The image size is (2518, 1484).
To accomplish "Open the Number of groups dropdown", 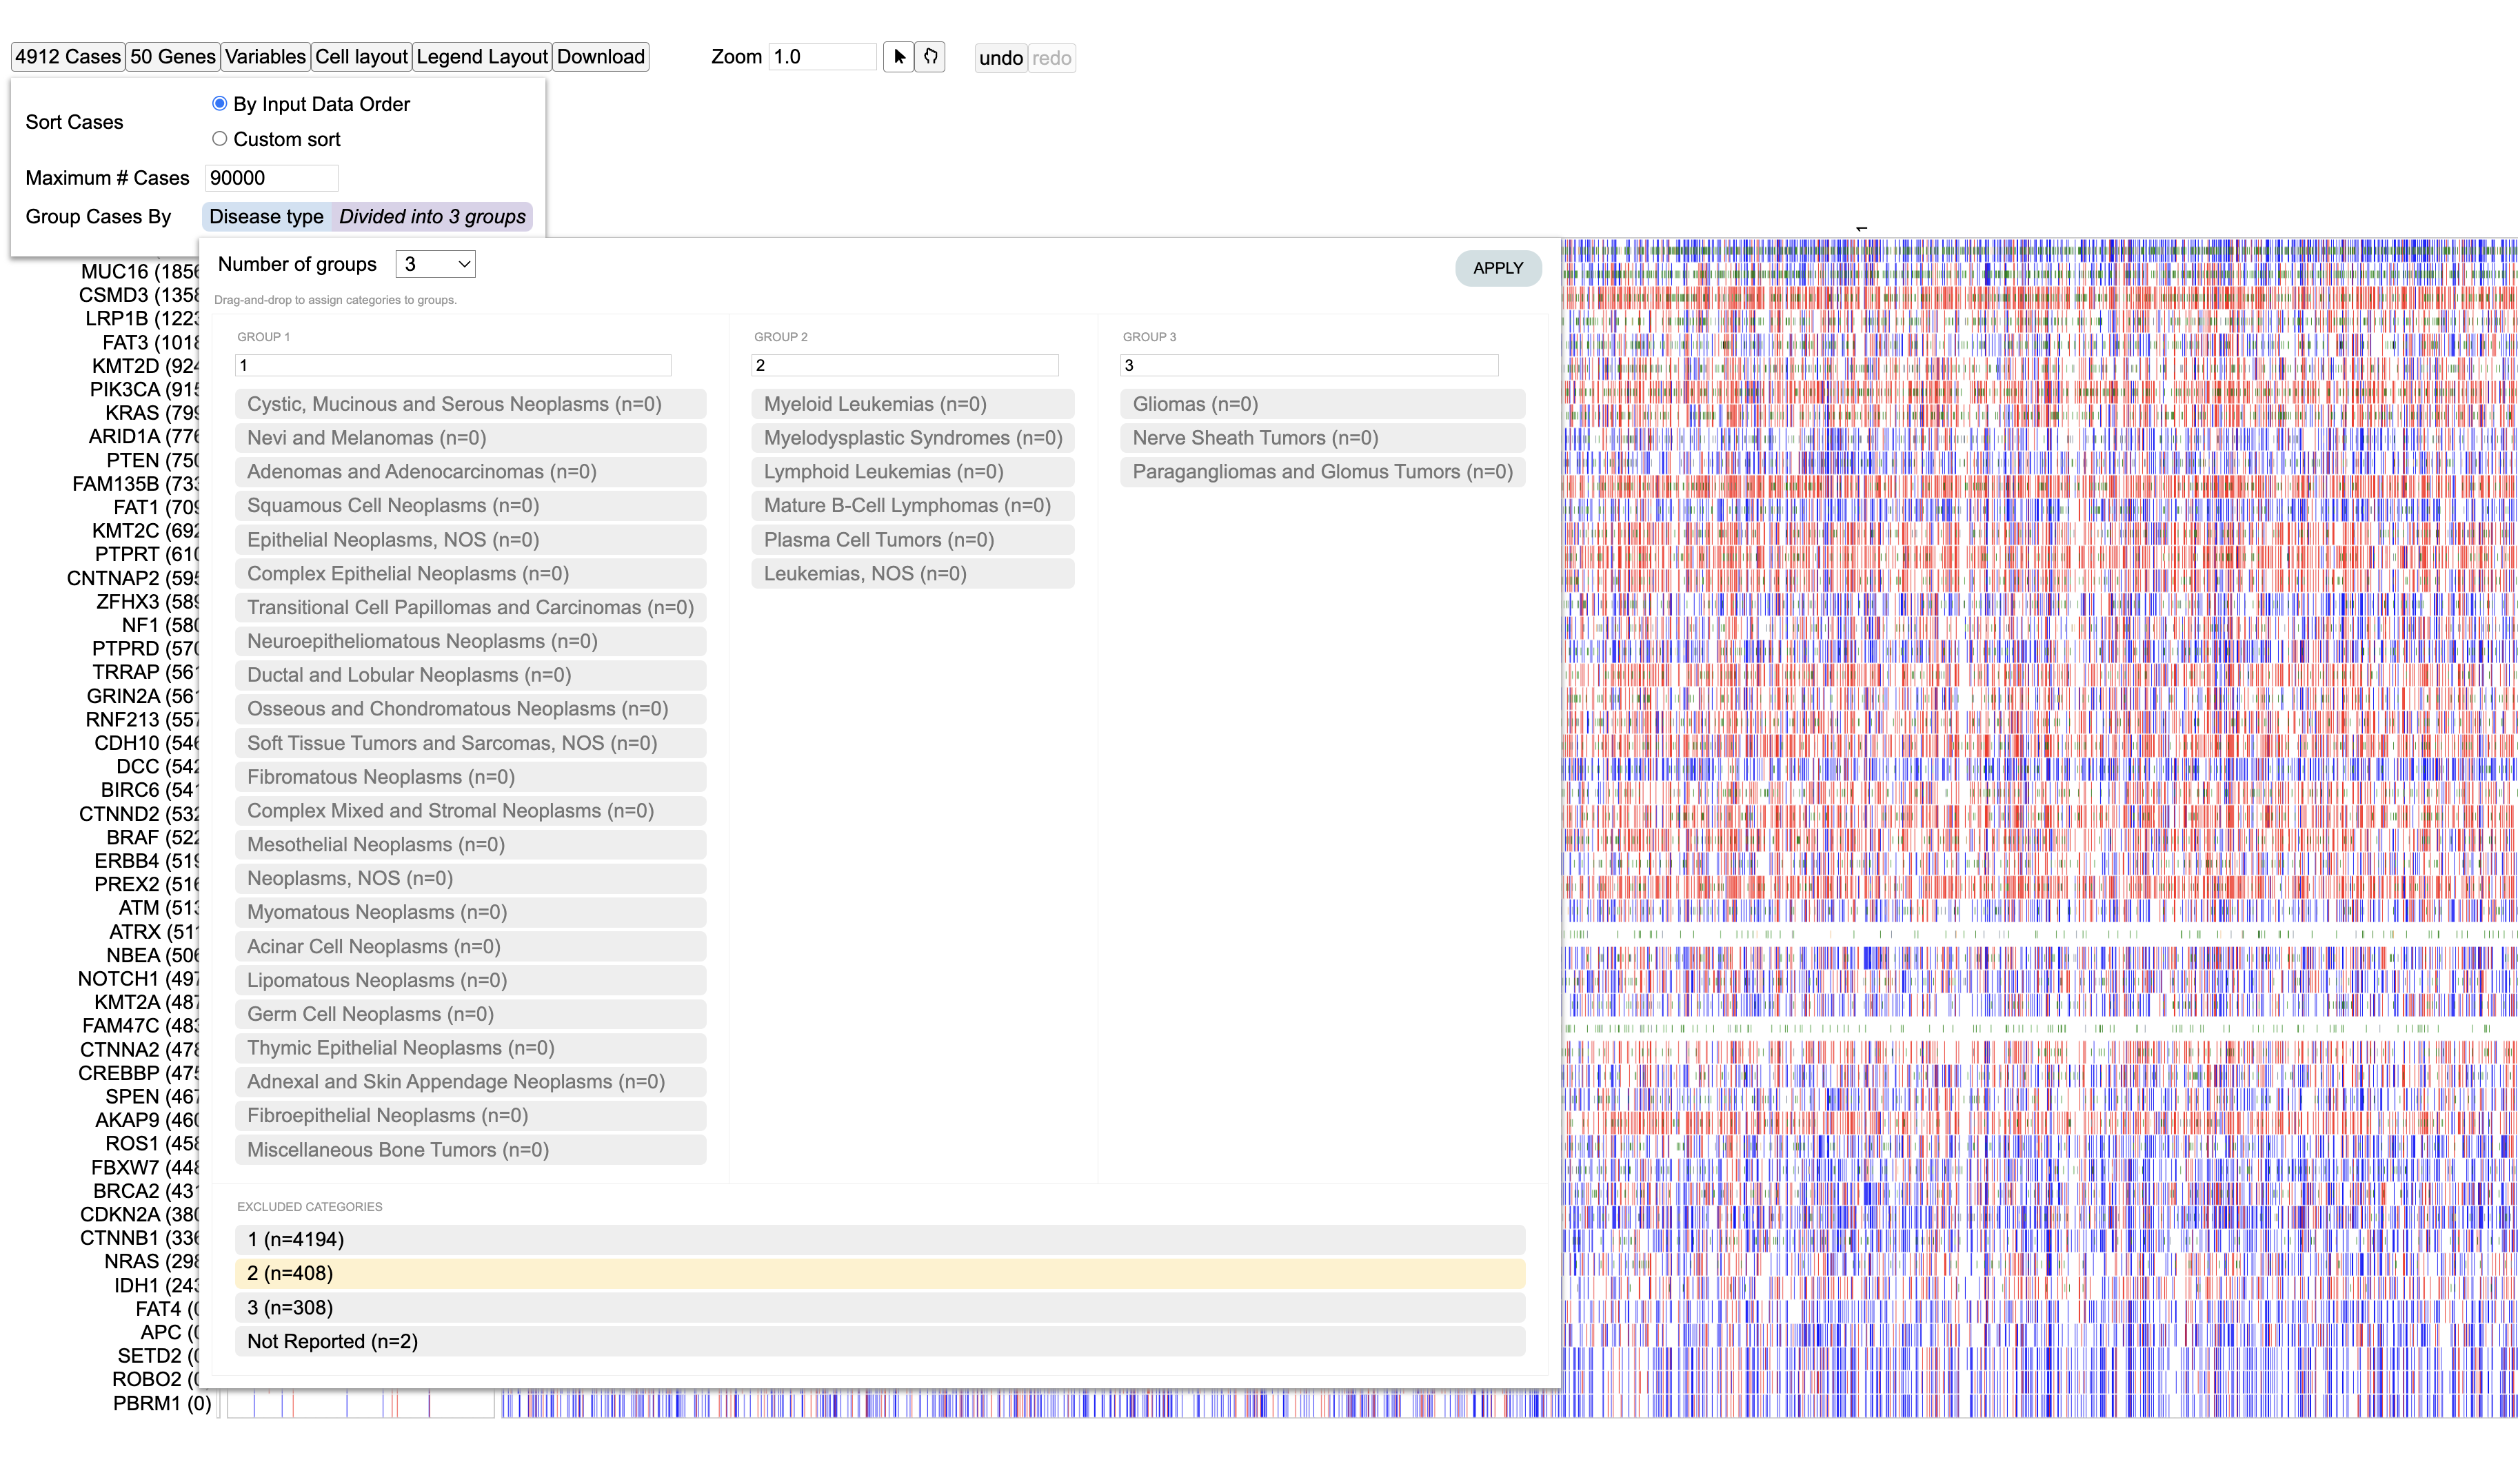I will click(435, 263).
